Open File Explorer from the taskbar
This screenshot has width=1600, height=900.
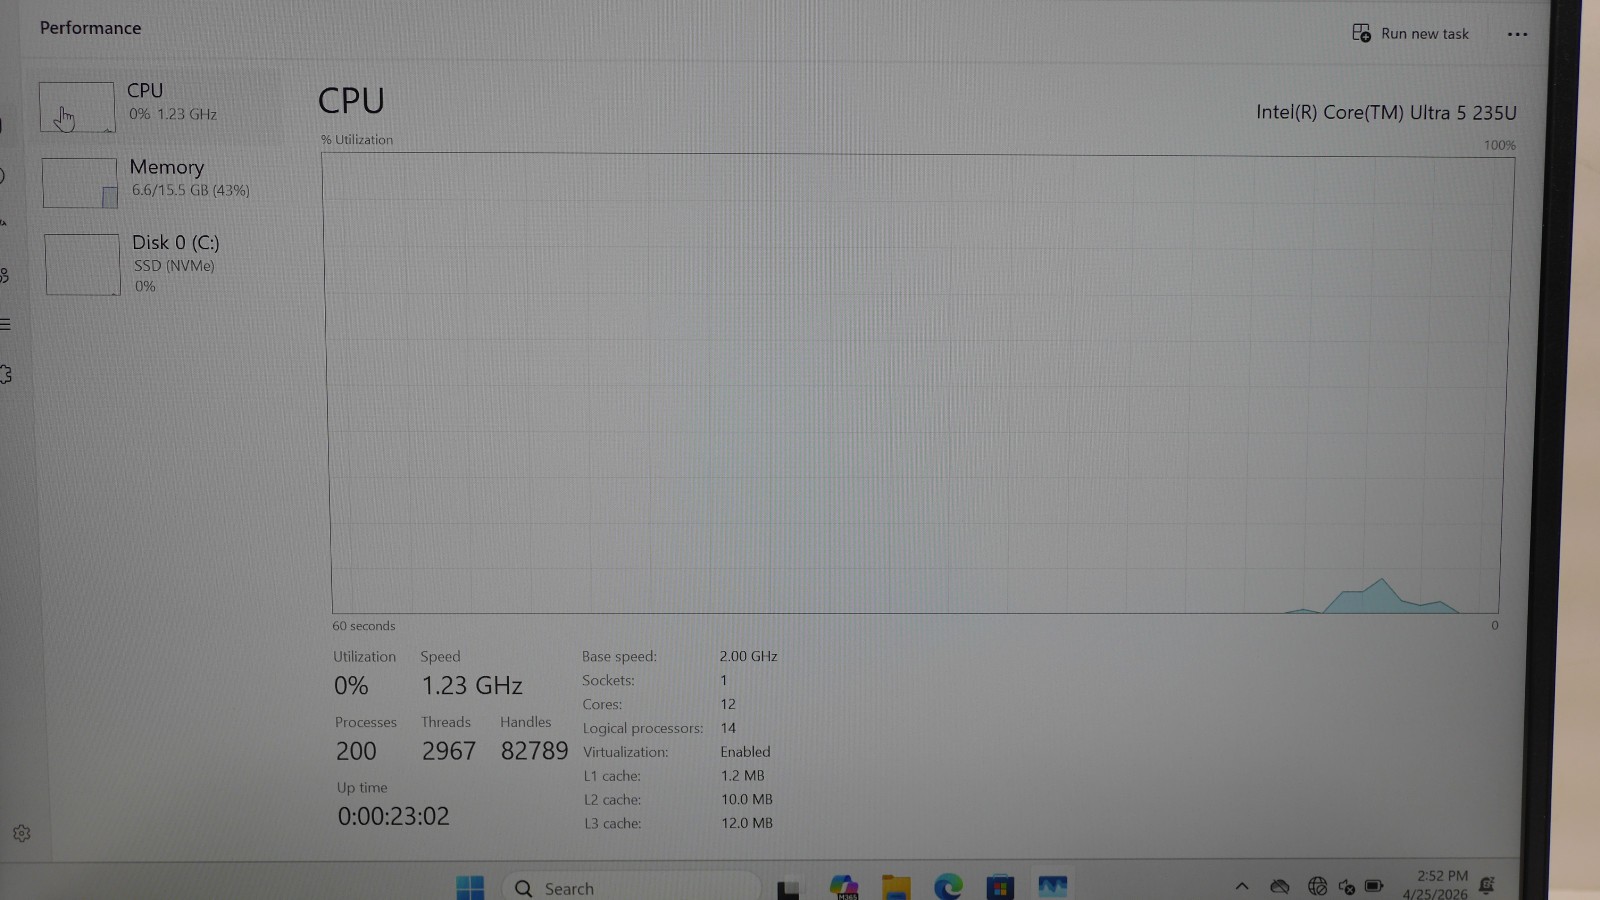point(896,887)
